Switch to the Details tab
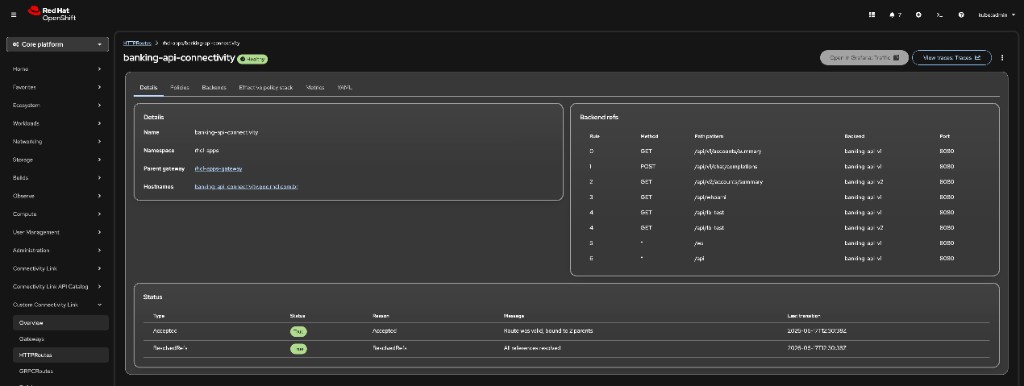1024x386 pixels. coord(148,88)
